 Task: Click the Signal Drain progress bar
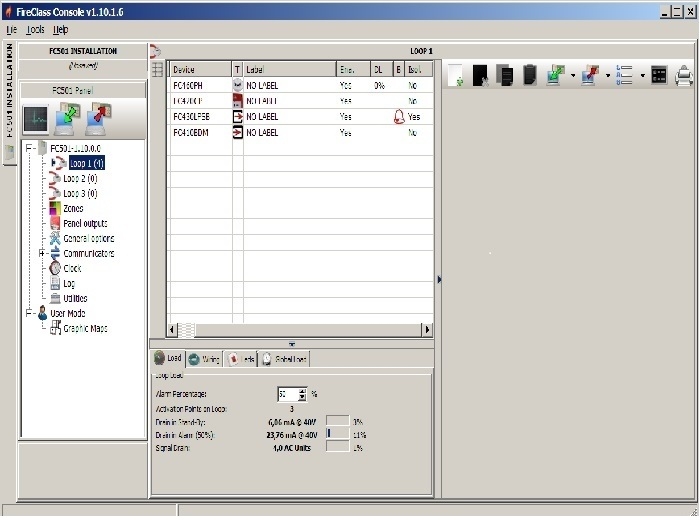(338, 447)
